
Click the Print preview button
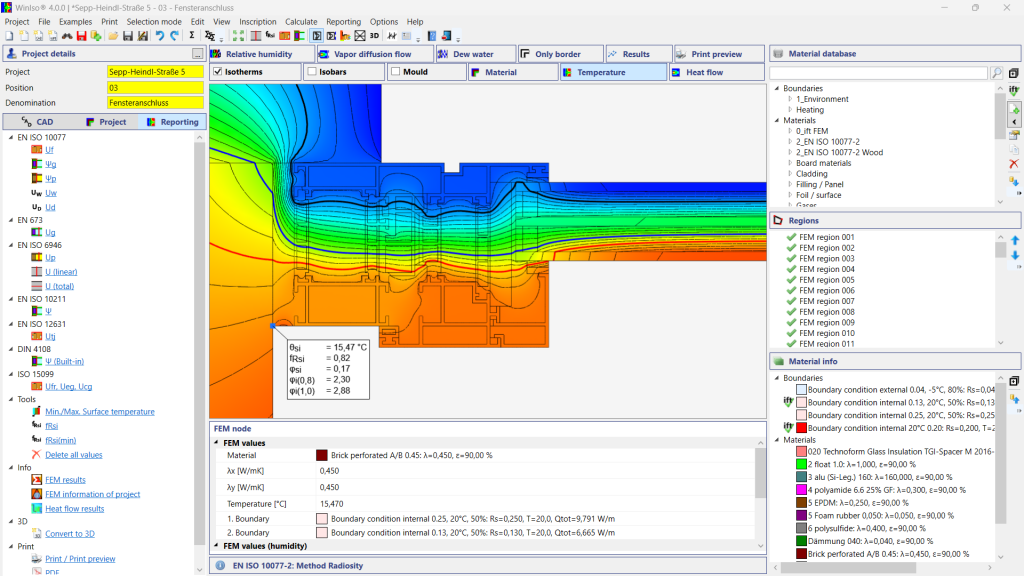point(718,54)
